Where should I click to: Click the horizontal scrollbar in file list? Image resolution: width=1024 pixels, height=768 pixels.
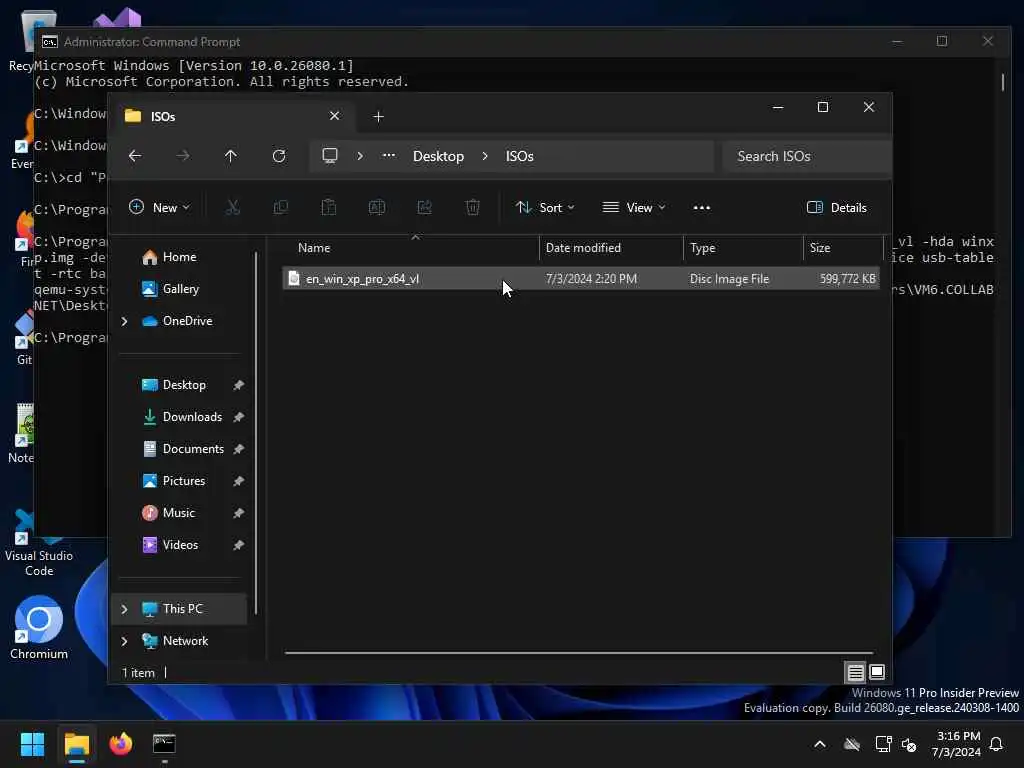pyautogui.click(x=579, y=652)
